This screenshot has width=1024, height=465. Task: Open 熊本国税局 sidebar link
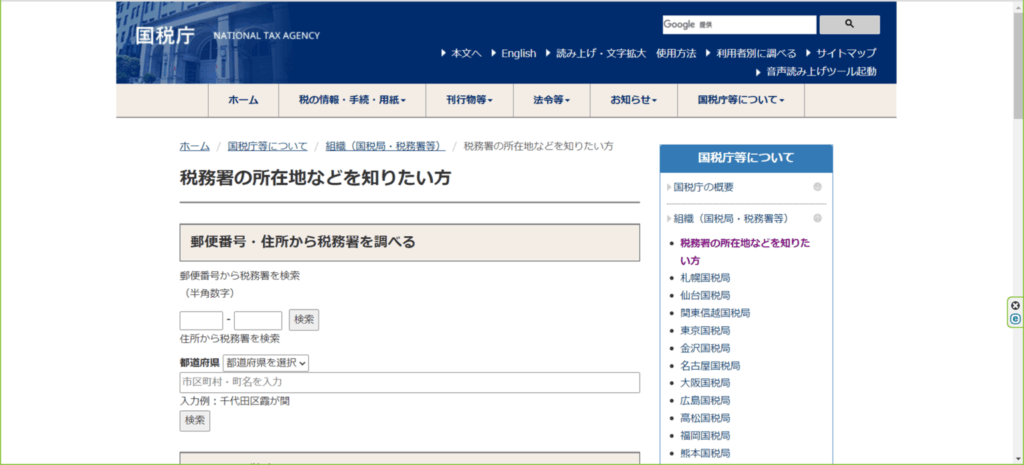point(705,453)
